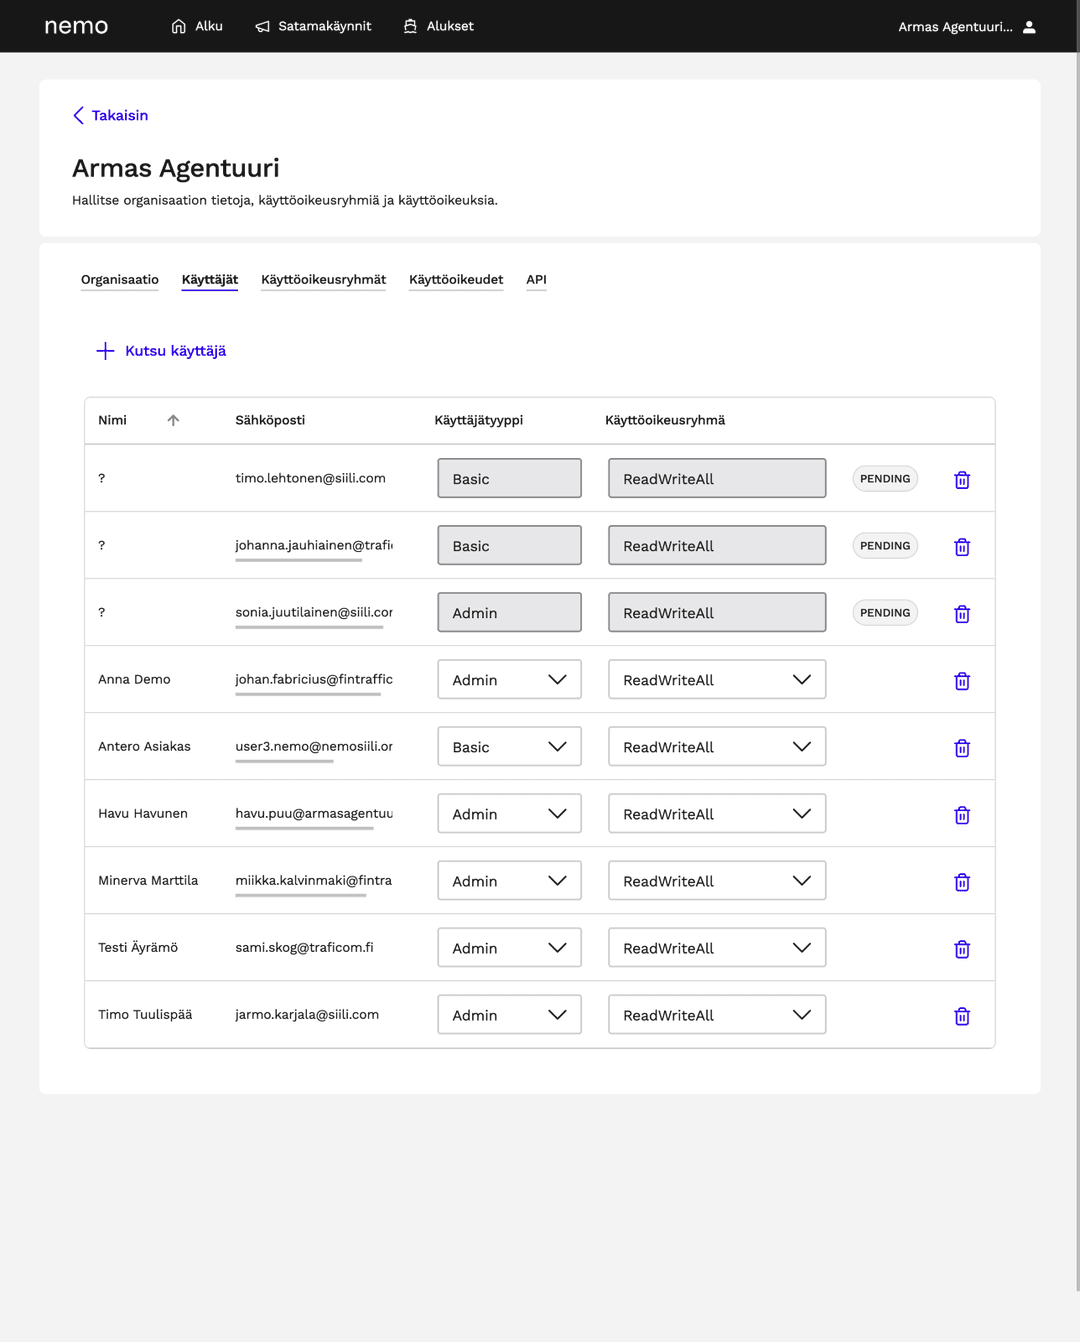Delete Testi Äyrämö user row
Screen dimensions: 1080x1342
[x=961, y=949]
